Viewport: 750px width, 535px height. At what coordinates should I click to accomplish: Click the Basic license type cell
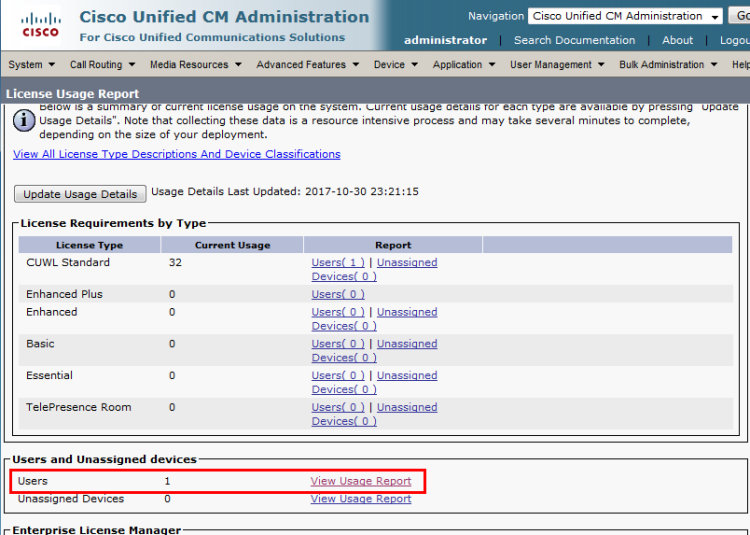[x=40, y=344]
